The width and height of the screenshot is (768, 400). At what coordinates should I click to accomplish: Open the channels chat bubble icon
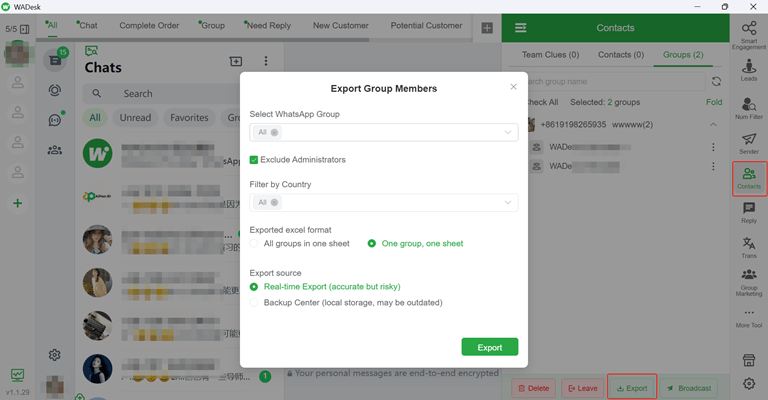pyautogui.click(x=55, y=120)
